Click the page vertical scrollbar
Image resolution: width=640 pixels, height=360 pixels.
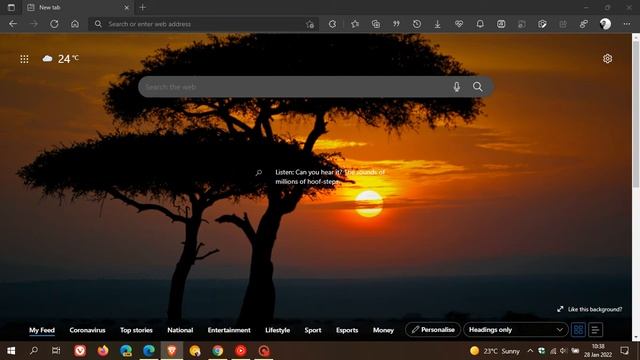tap(636, 114)
